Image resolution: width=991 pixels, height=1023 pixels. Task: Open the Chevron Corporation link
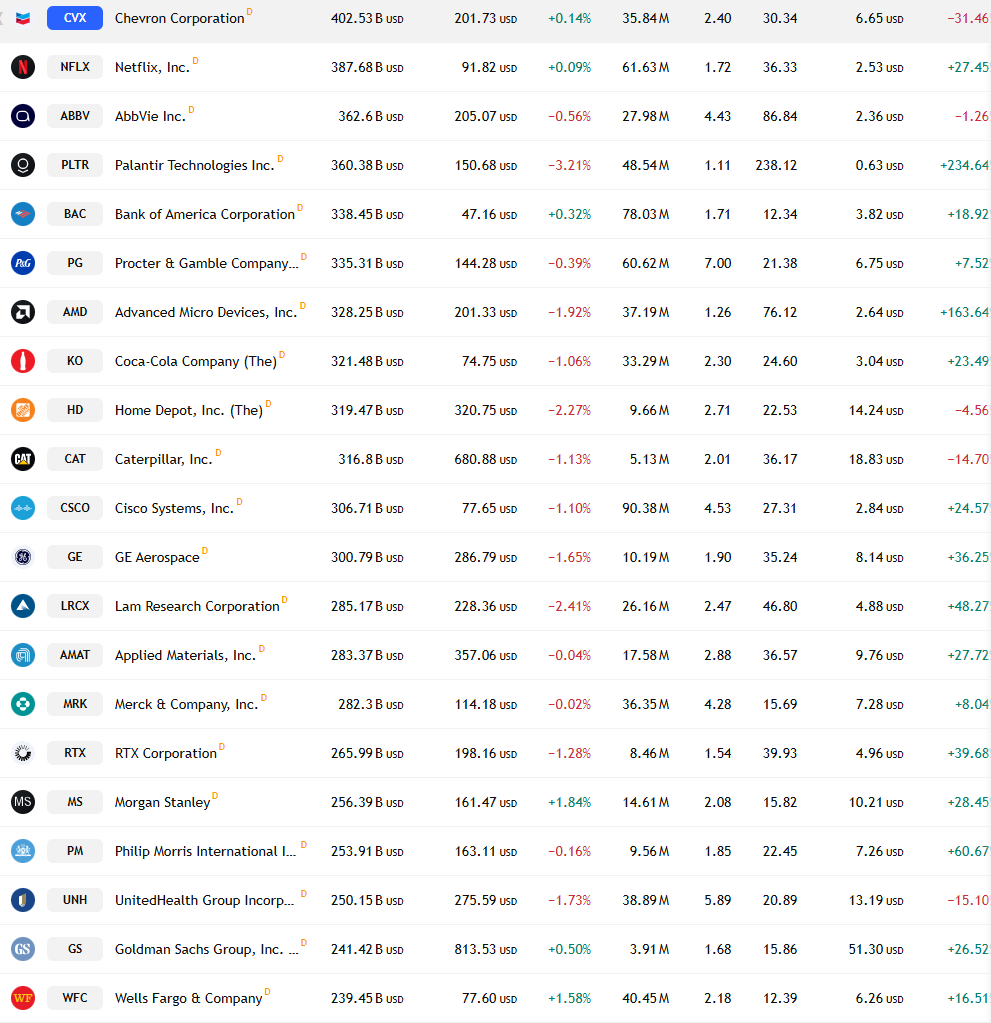179,18
